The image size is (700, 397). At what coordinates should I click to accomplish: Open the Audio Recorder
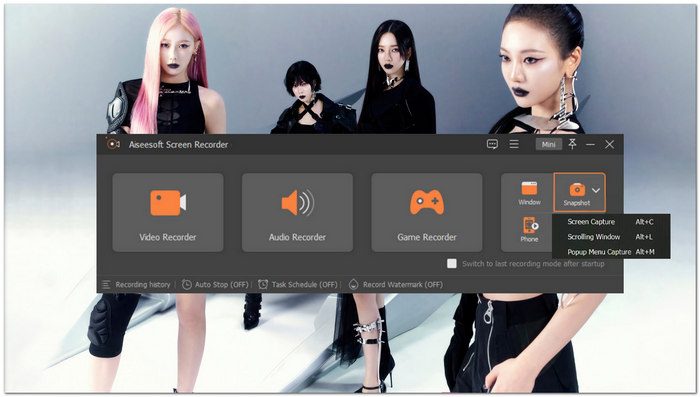point(297,212)
